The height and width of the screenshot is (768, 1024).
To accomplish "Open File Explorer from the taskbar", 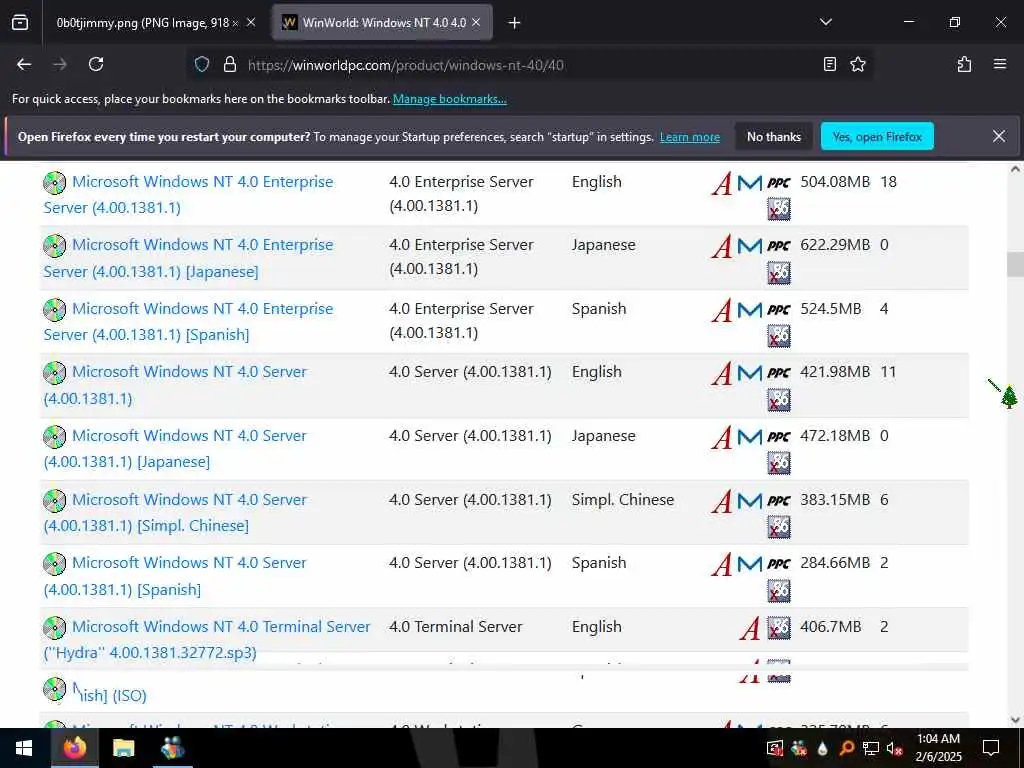I will [x=123, y=748].
